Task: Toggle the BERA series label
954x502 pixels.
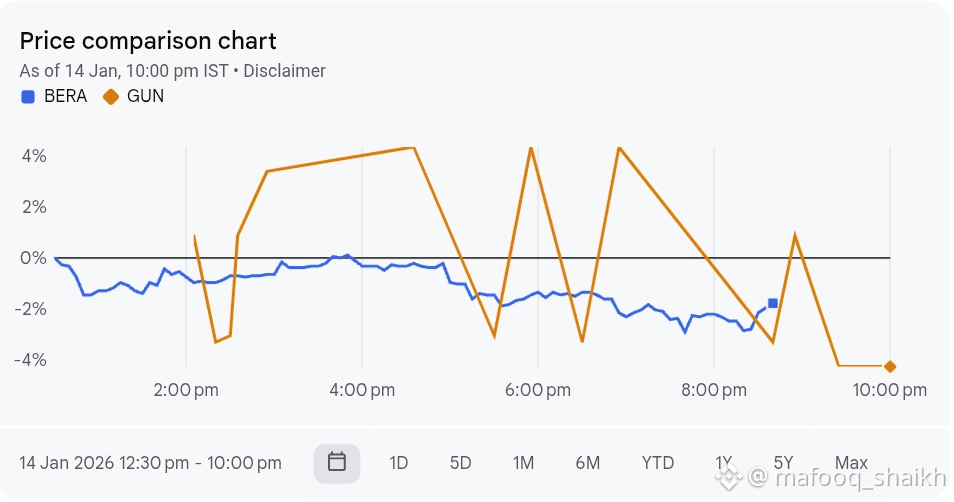Action: (x=65, y=97)
